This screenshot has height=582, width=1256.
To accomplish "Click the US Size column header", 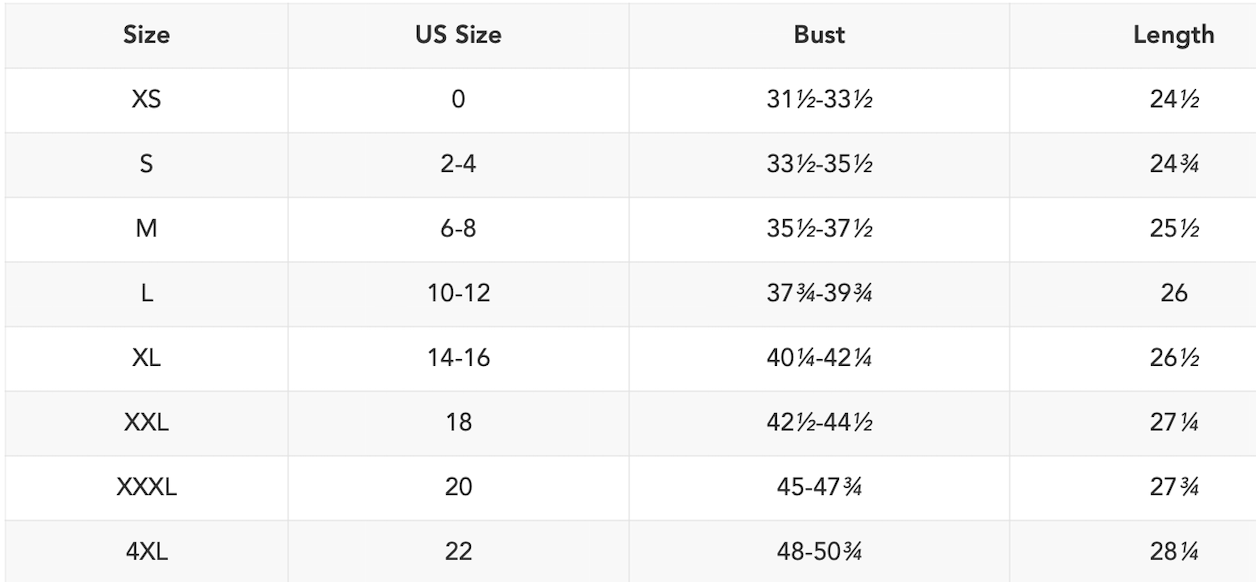I will (458, 35).
